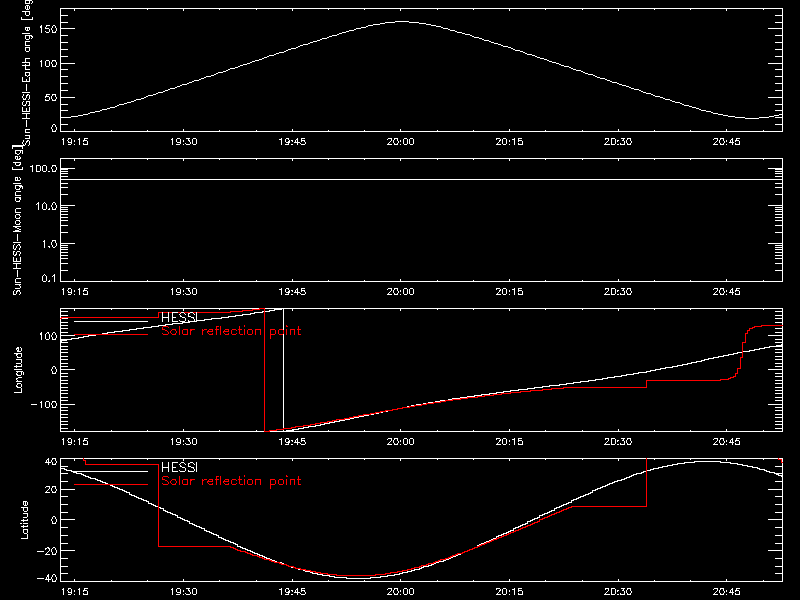The image size is (800, 600).
Task: Click 19:15 time label under Earth angle plot
Action: [x=74, y=142]
